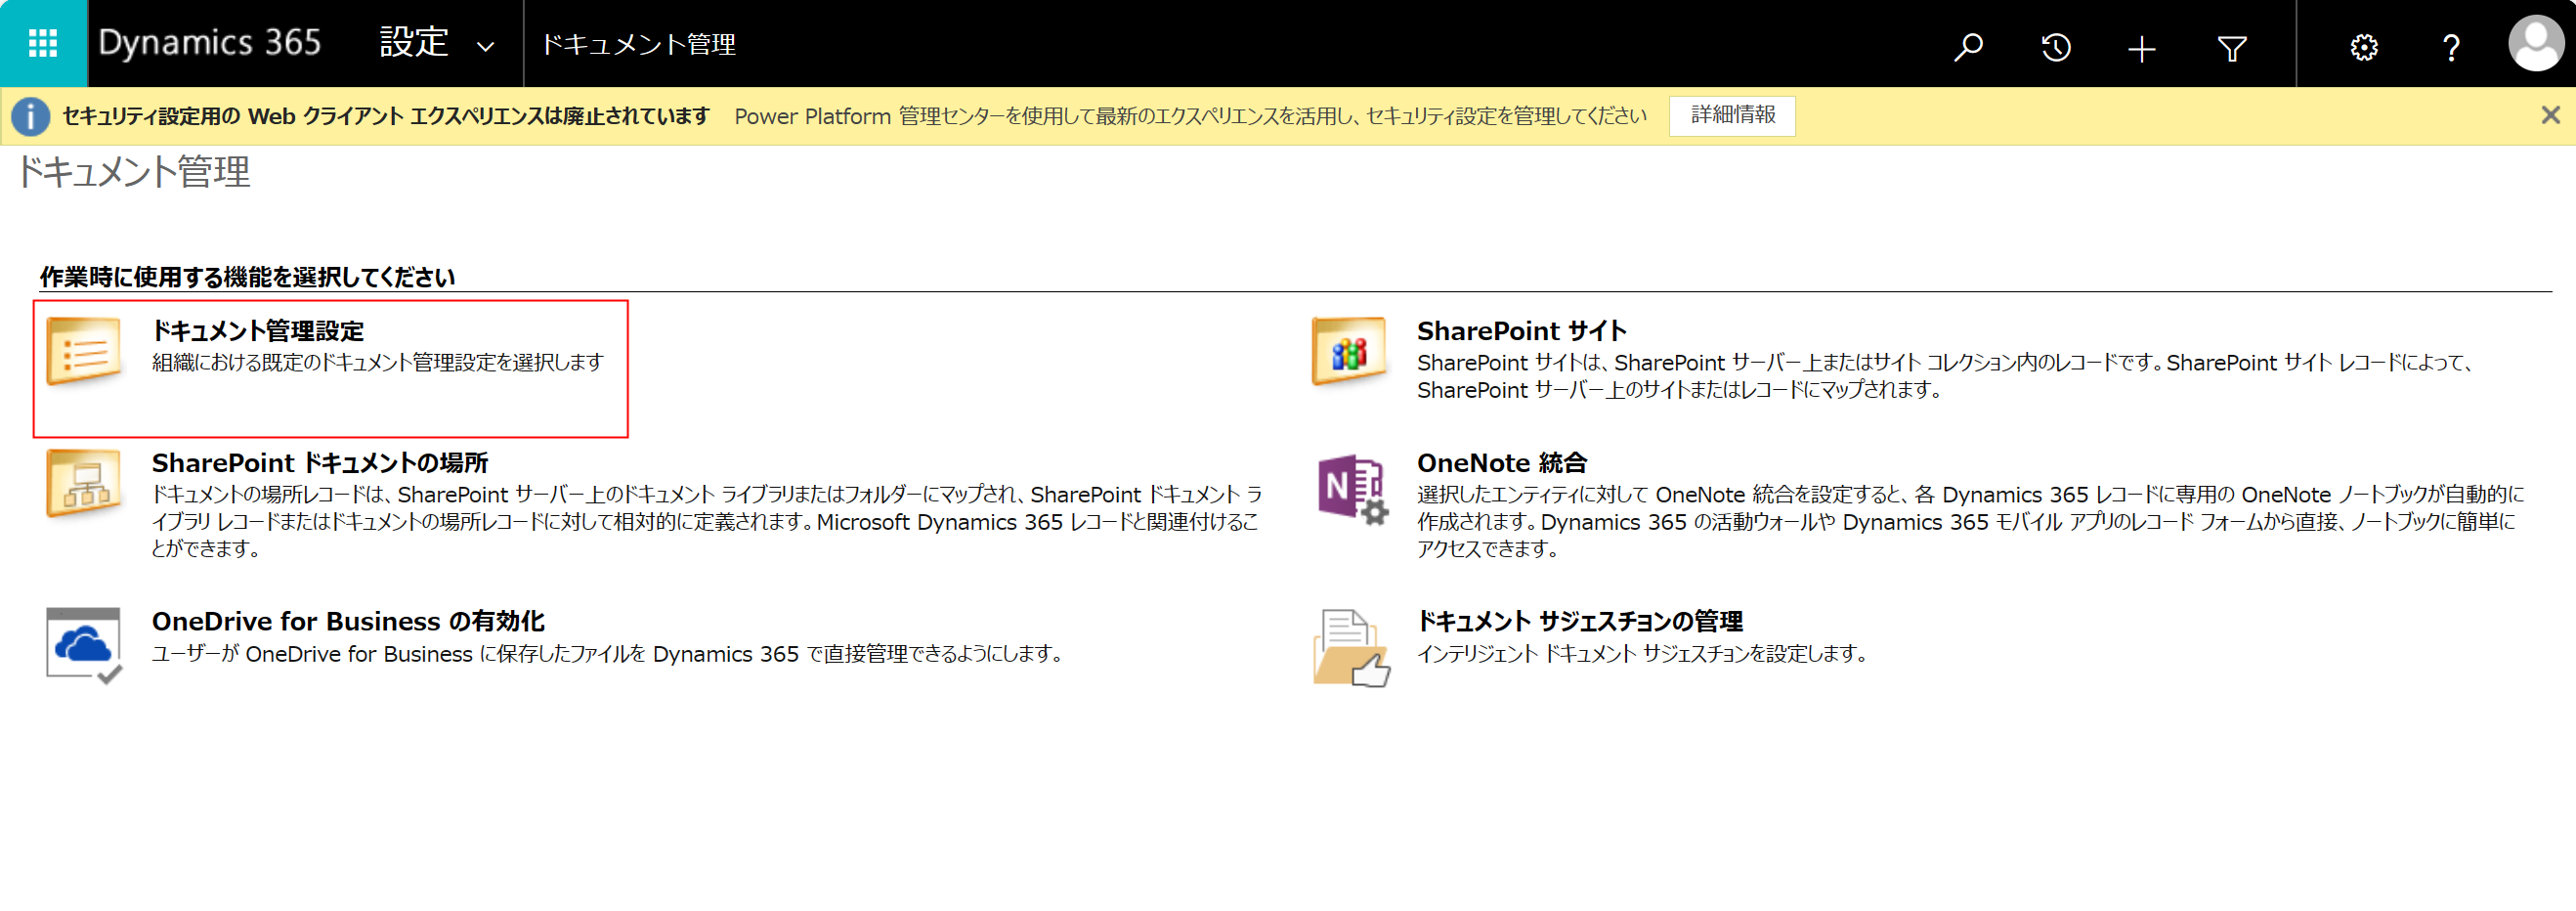Screen dimensions: 2576x911
Task: Click the SharePoint サイト icon
Action: (x=1352, y=350)
